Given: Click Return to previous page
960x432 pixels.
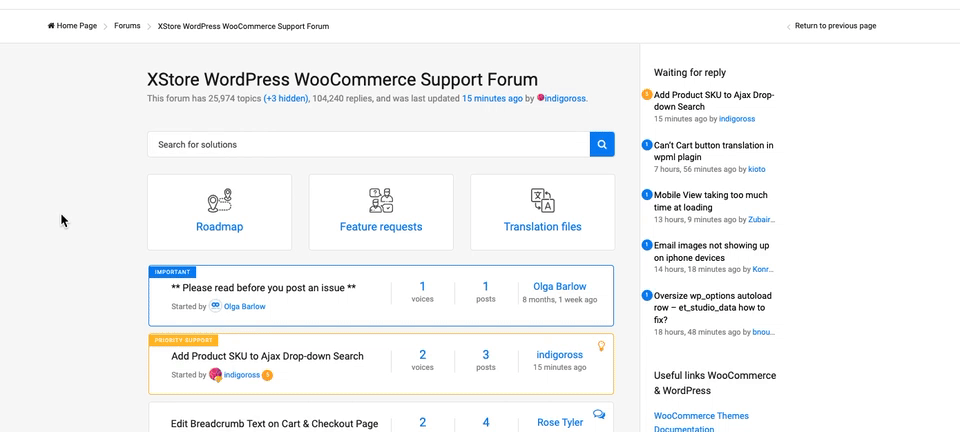Looking at the screenshot, I should [835, 26].
